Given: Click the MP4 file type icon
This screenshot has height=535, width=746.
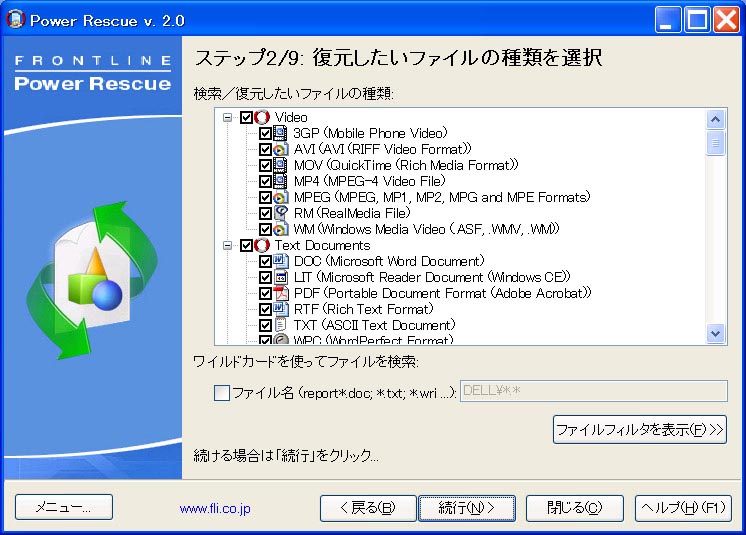Looking at the screenshot, I should click(281, 181).
